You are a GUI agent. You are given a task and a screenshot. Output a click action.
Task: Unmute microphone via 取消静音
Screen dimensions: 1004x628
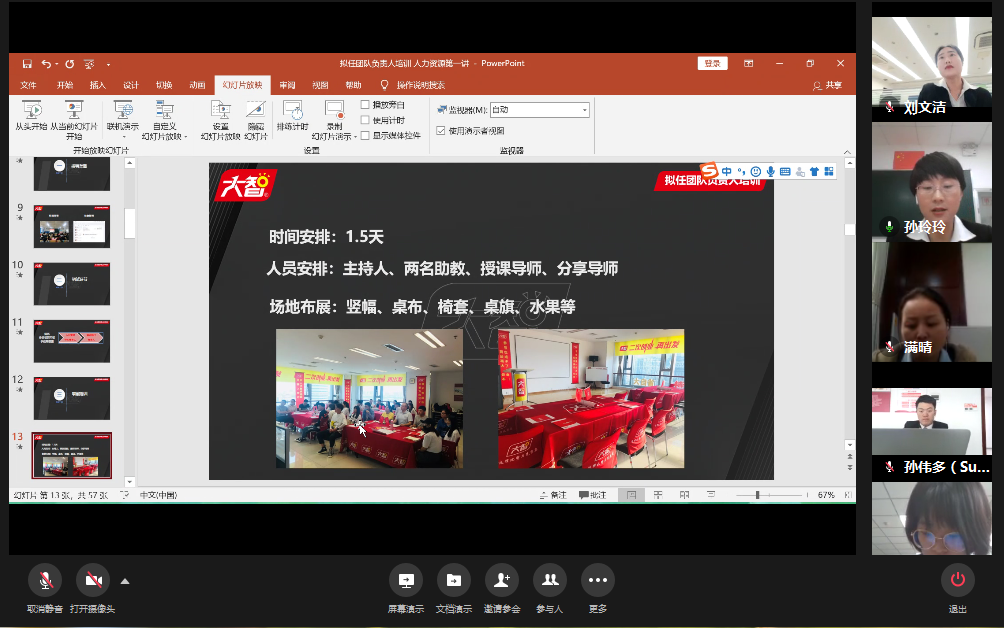[44, 580]
